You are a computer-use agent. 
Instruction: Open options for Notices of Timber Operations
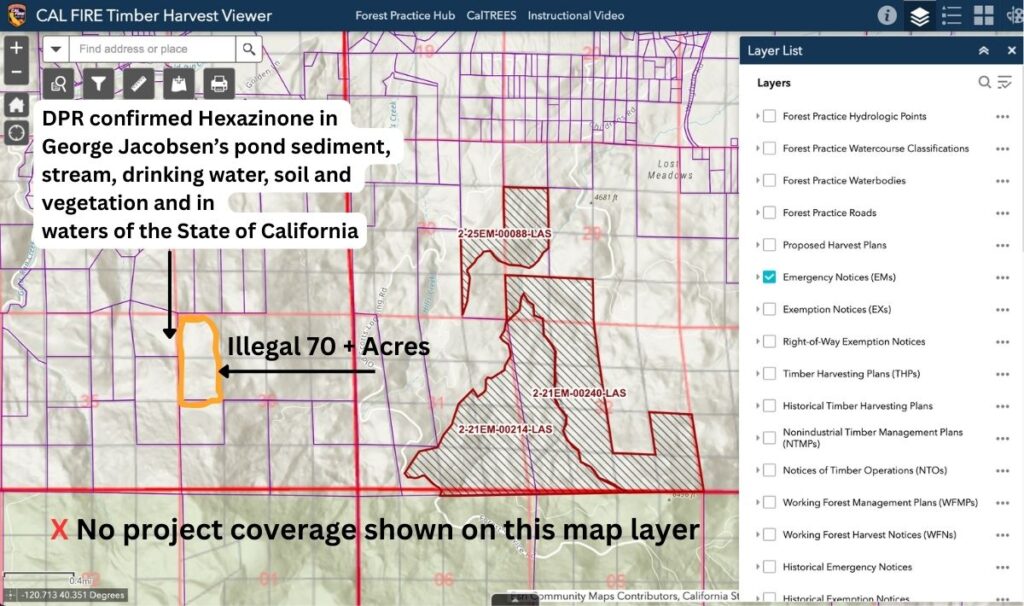(x=1002, y=471)
